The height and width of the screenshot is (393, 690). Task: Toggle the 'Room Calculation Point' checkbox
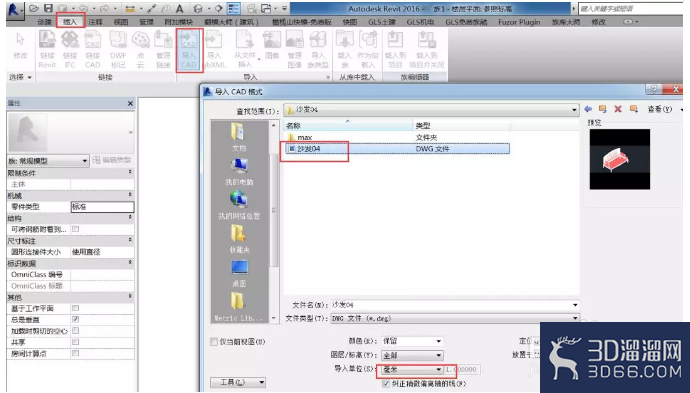(x=76, y=353)
